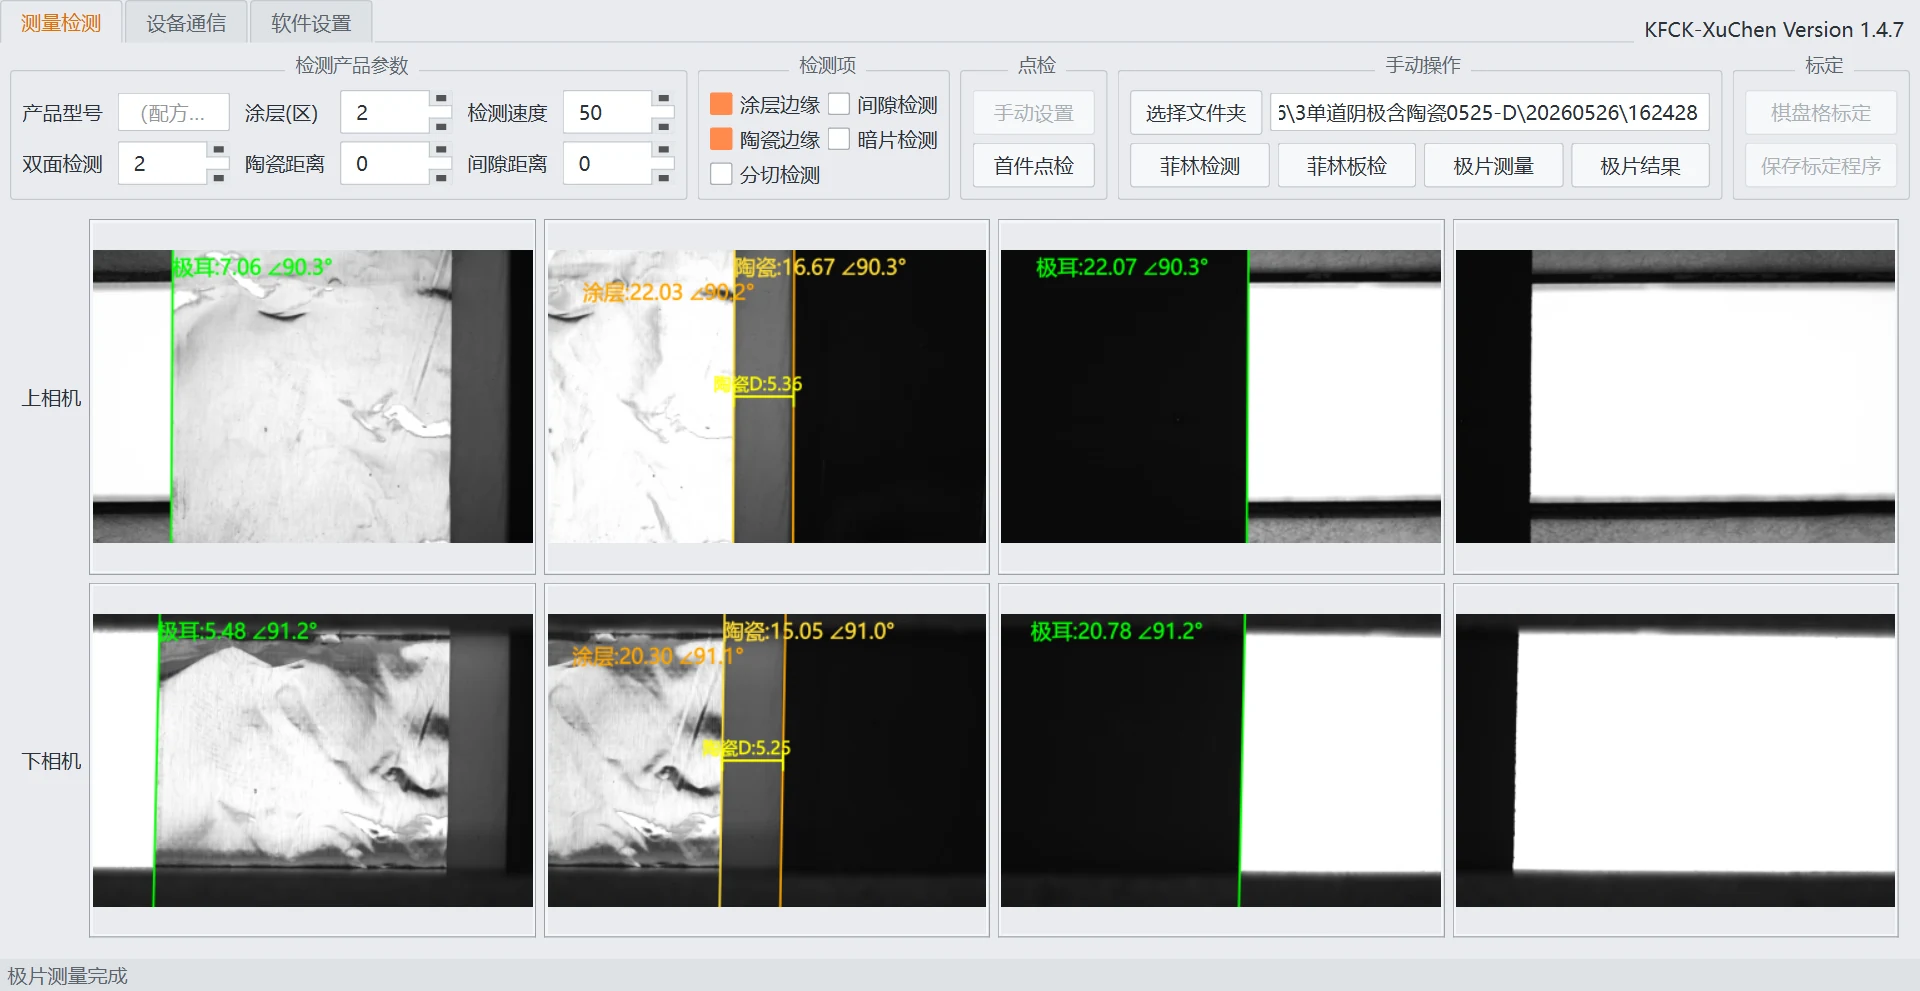Screen dimensions: 1920x991
Task: Click the 间隙距离 value field
Action: (608, 163)
